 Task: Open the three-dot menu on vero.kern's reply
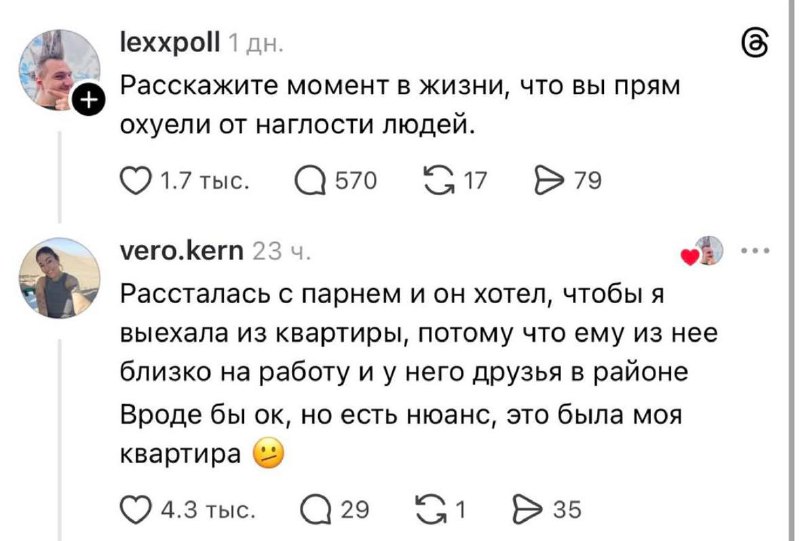(757, 251)
